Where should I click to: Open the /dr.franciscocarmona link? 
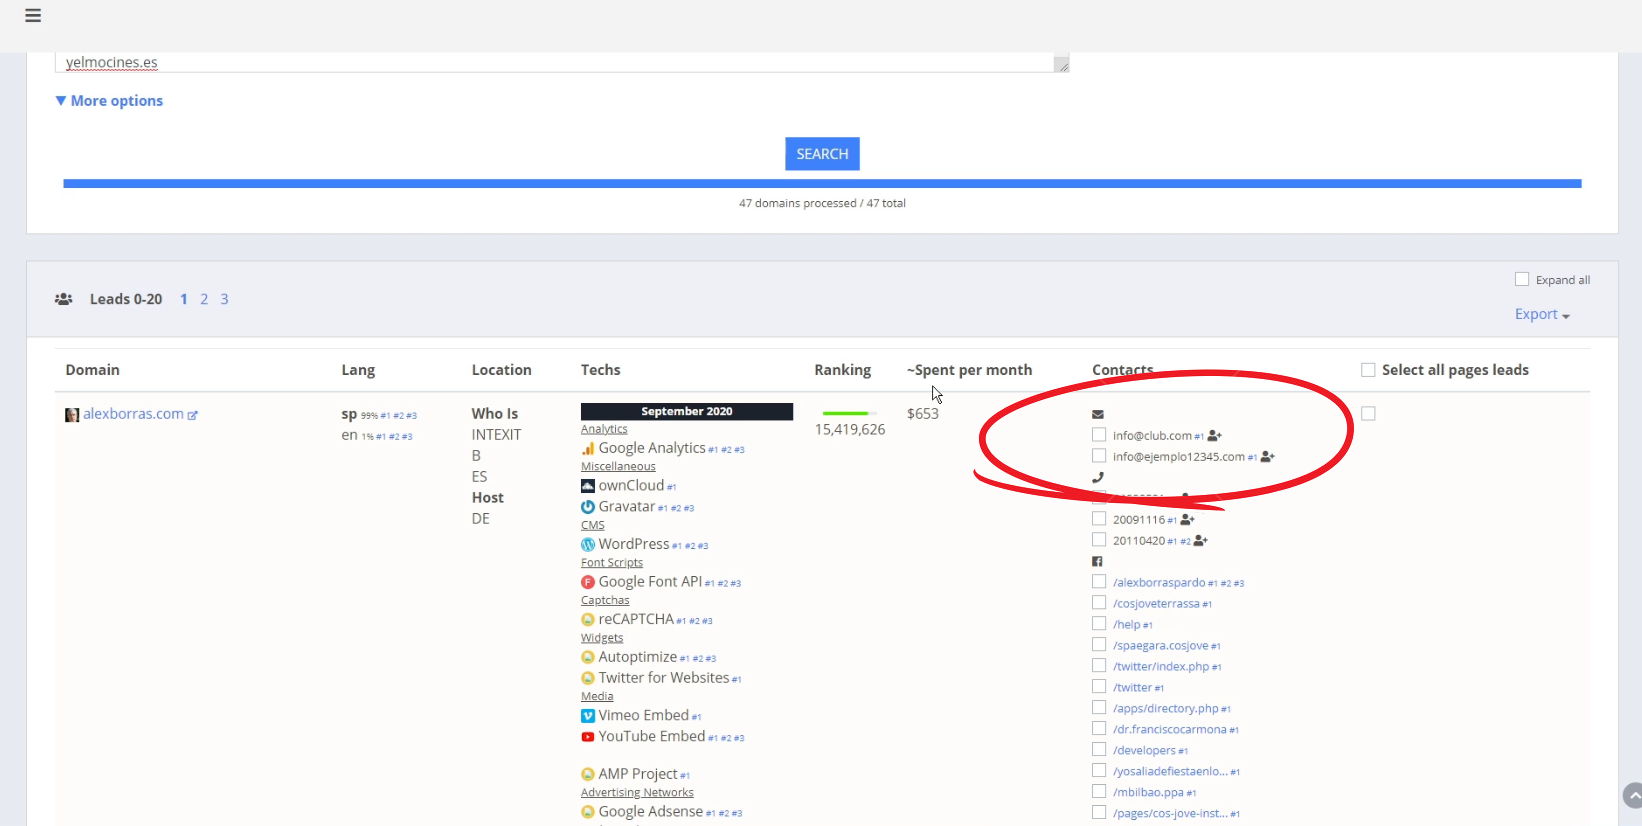tap(1170, 730)
